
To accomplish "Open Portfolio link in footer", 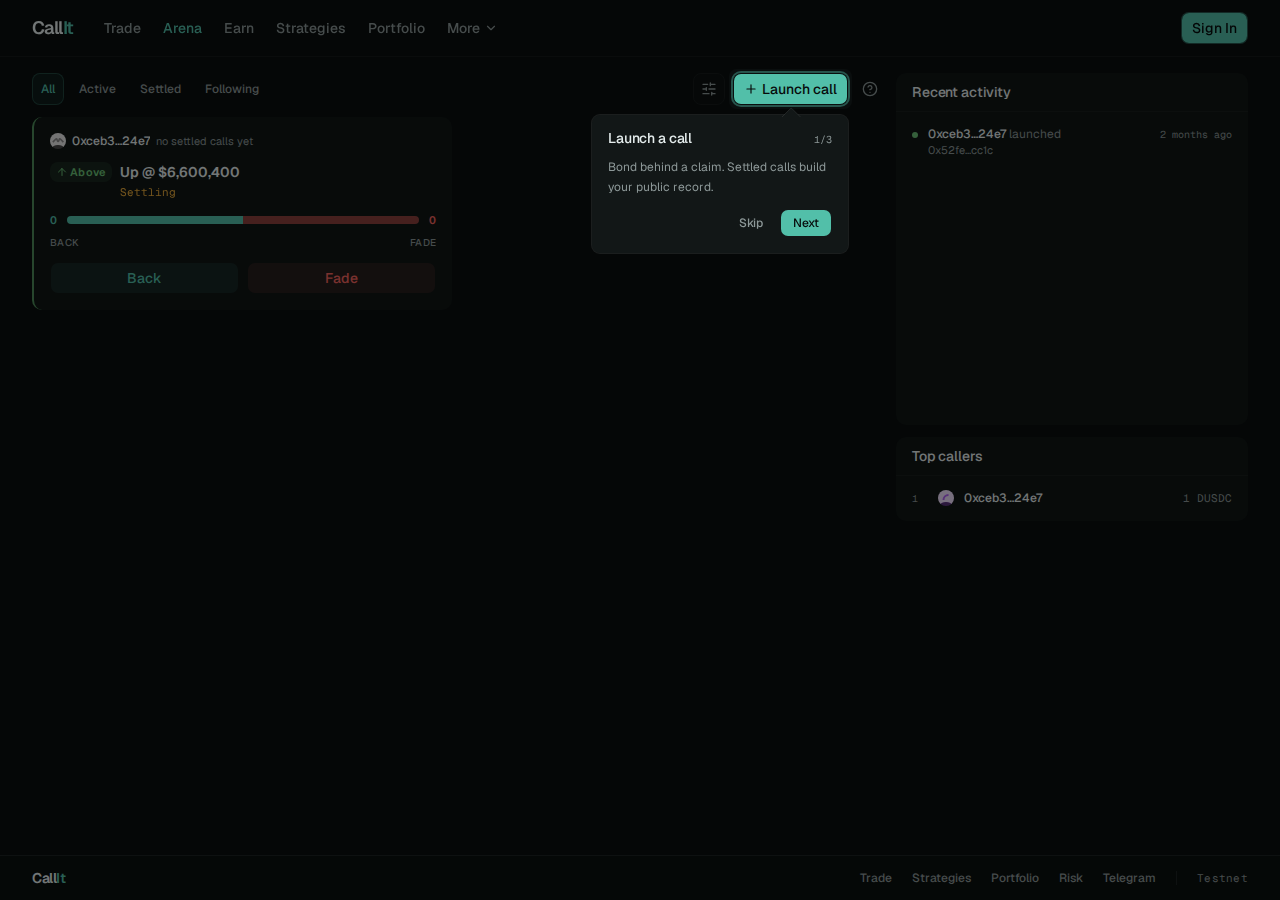I will pyautogui.click(x=1015, y=878).
